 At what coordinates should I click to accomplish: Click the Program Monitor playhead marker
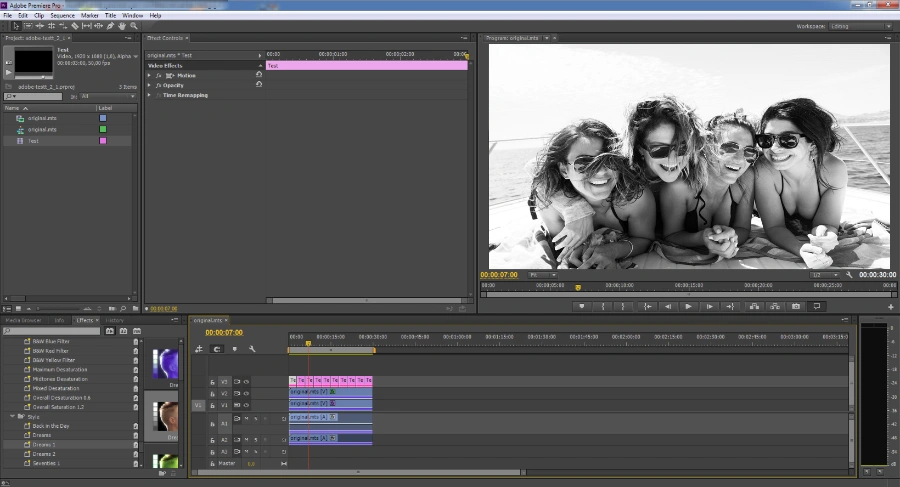click(578, 287)
